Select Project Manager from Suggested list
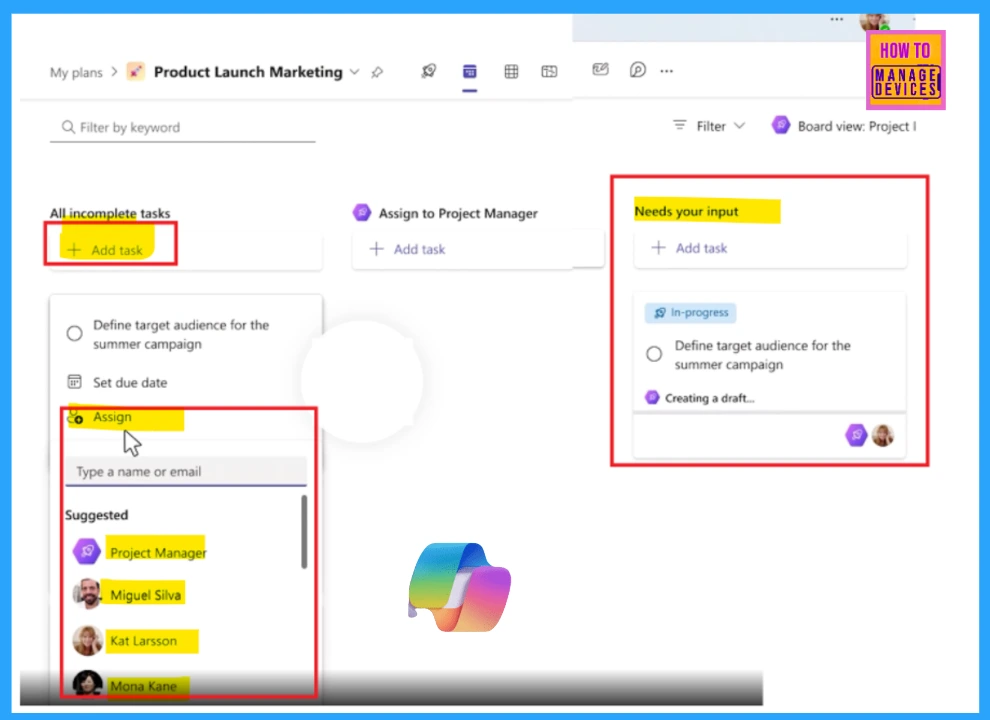This screenshot has width=990, height=720. pyautogui.click(x=158, y=553)
